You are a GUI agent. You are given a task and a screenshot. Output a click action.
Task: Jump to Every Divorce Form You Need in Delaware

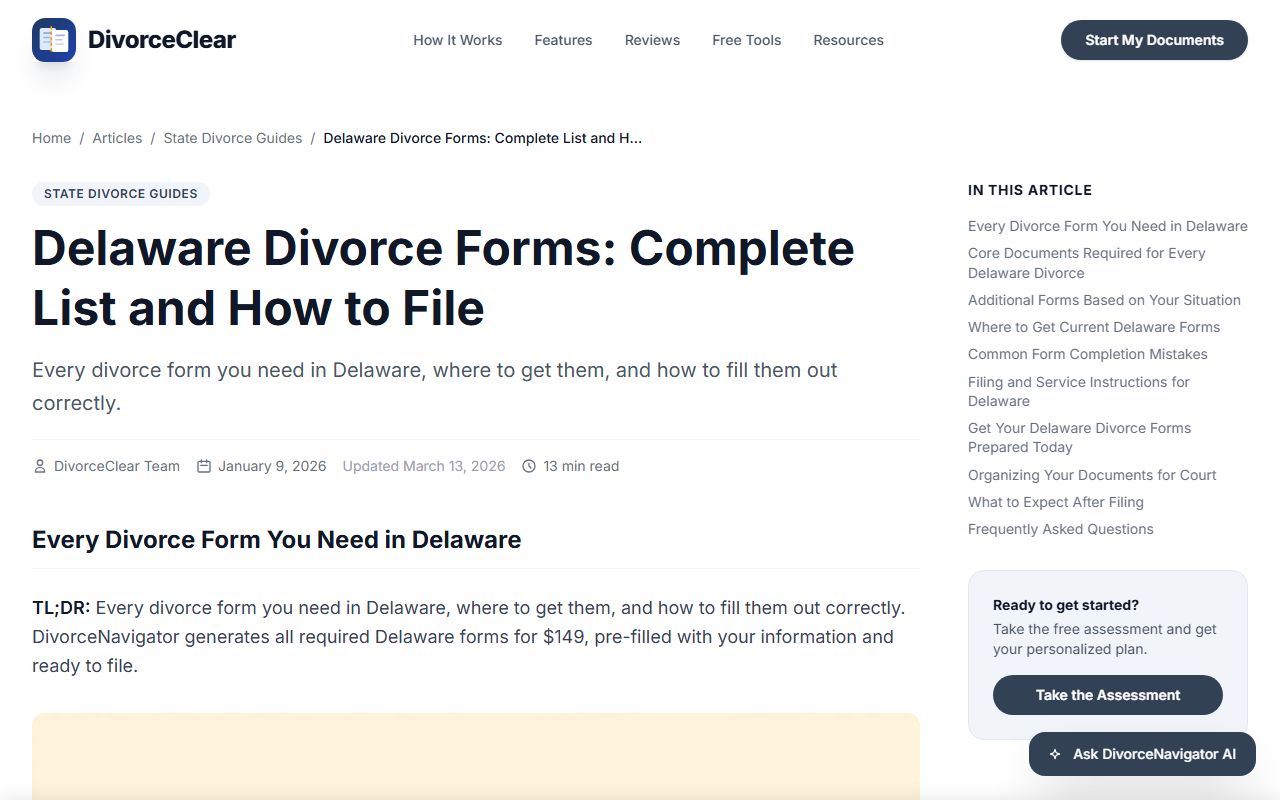point(1107,226)
